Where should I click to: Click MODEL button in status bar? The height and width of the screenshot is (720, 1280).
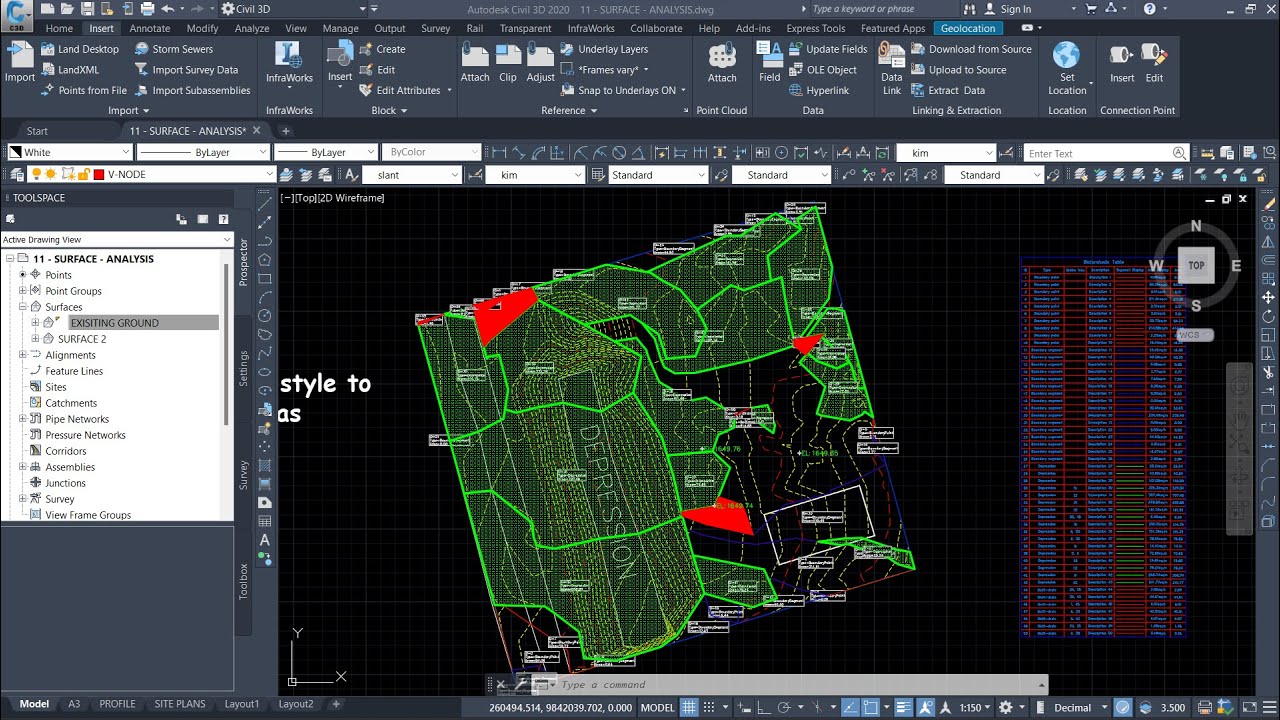657,707
